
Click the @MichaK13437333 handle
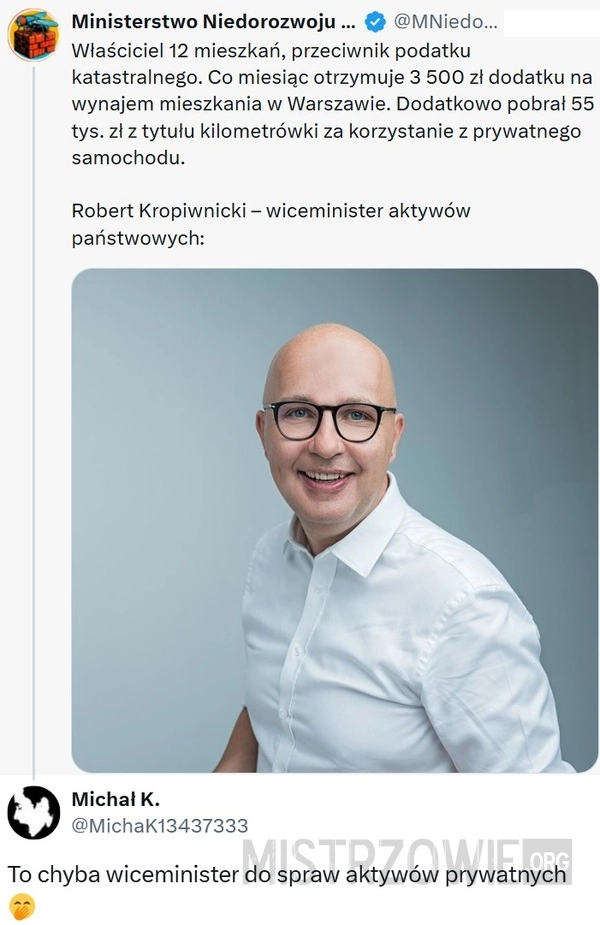160,825
